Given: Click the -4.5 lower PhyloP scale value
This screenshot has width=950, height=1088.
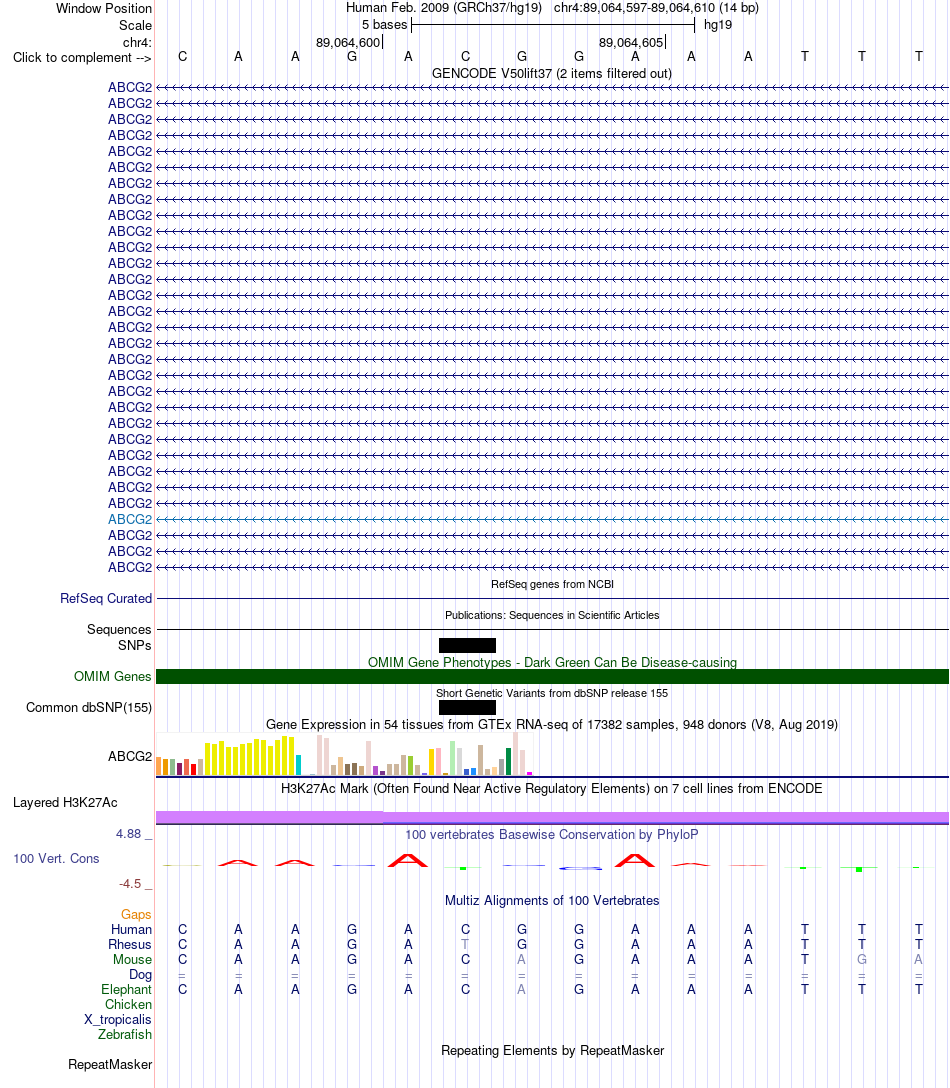Looking at the screenshot, I should coord(130,884).
